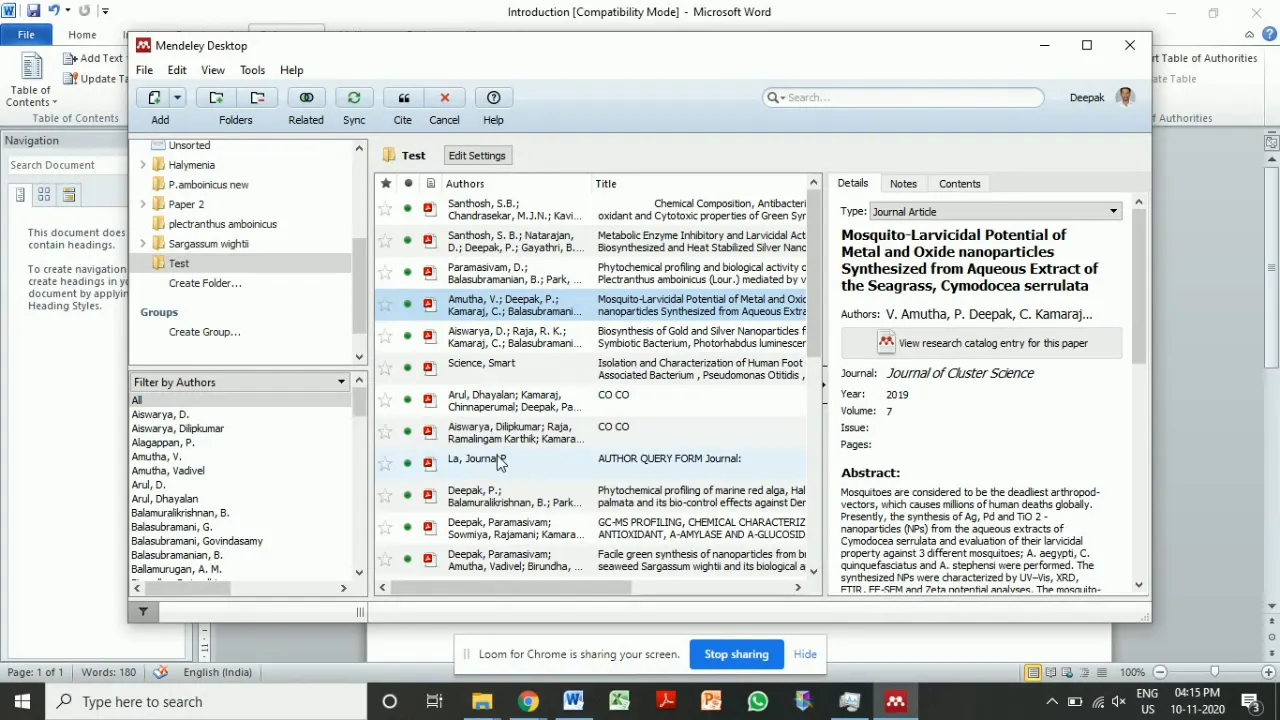Collapse the details panel splitter arrow
This screenshot has height=720, width=1280.
824,384
